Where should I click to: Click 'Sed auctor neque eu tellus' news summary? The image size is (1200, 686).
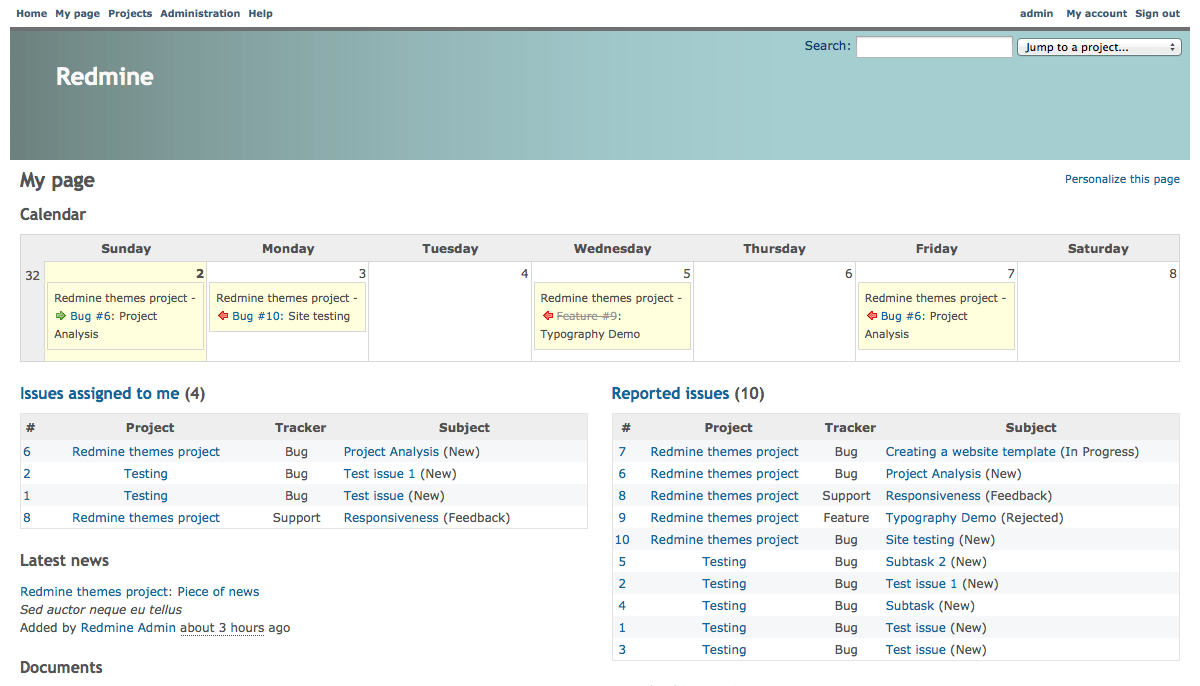[x=101, y=610]
